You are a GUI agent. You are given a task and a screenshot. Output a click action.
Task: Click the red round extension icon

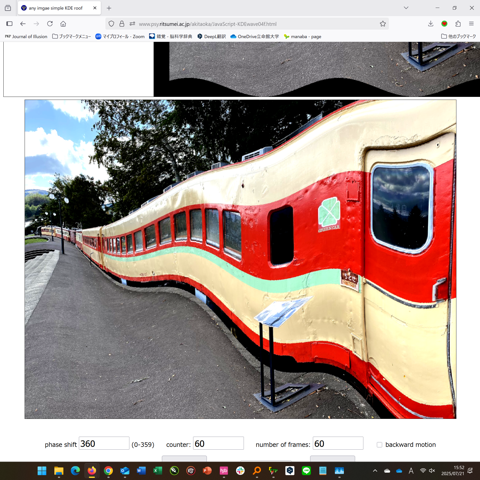(x=444, y=24)
